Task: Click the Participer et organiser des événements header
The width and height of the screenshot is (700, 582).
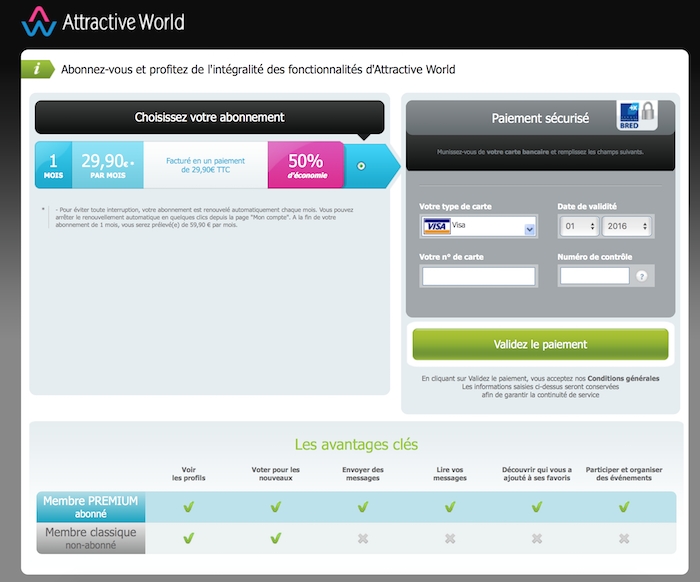Action: (624, 474)
